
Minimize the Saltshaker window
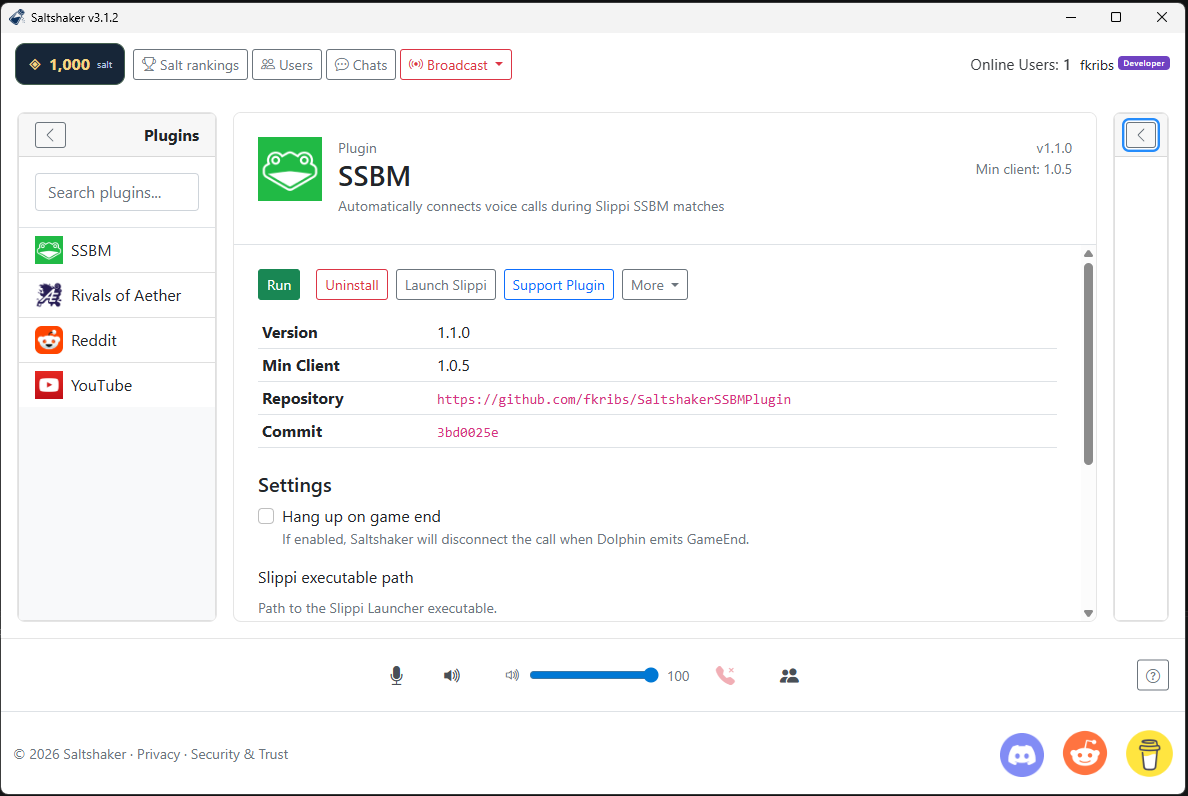(1071, 17)
